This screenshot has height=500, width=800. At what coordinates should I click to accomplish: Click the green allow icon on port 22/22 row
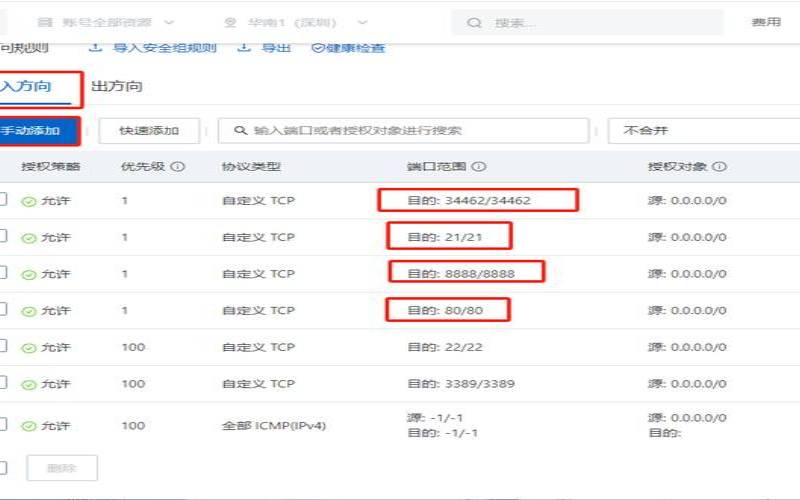click(29, 348)
